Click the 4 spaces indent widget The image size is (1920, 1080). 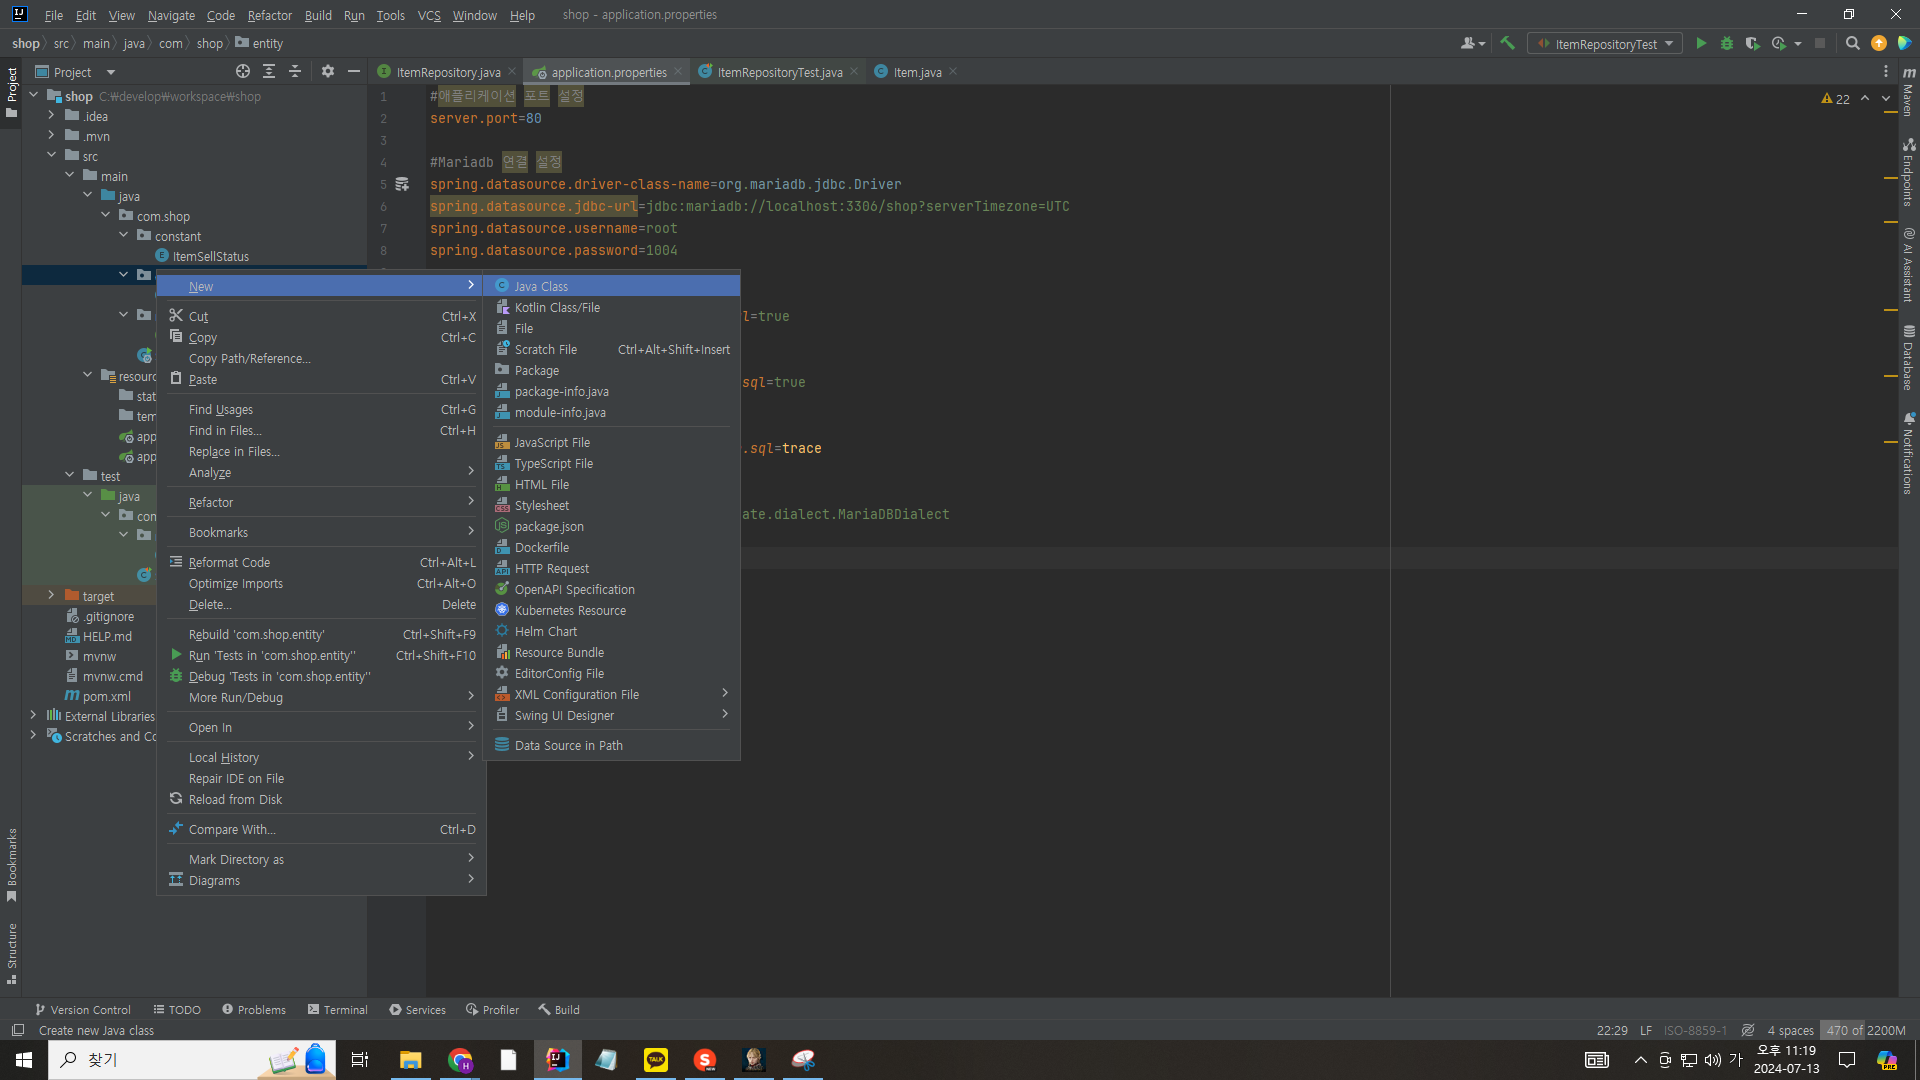[x=1790, y=1030]
